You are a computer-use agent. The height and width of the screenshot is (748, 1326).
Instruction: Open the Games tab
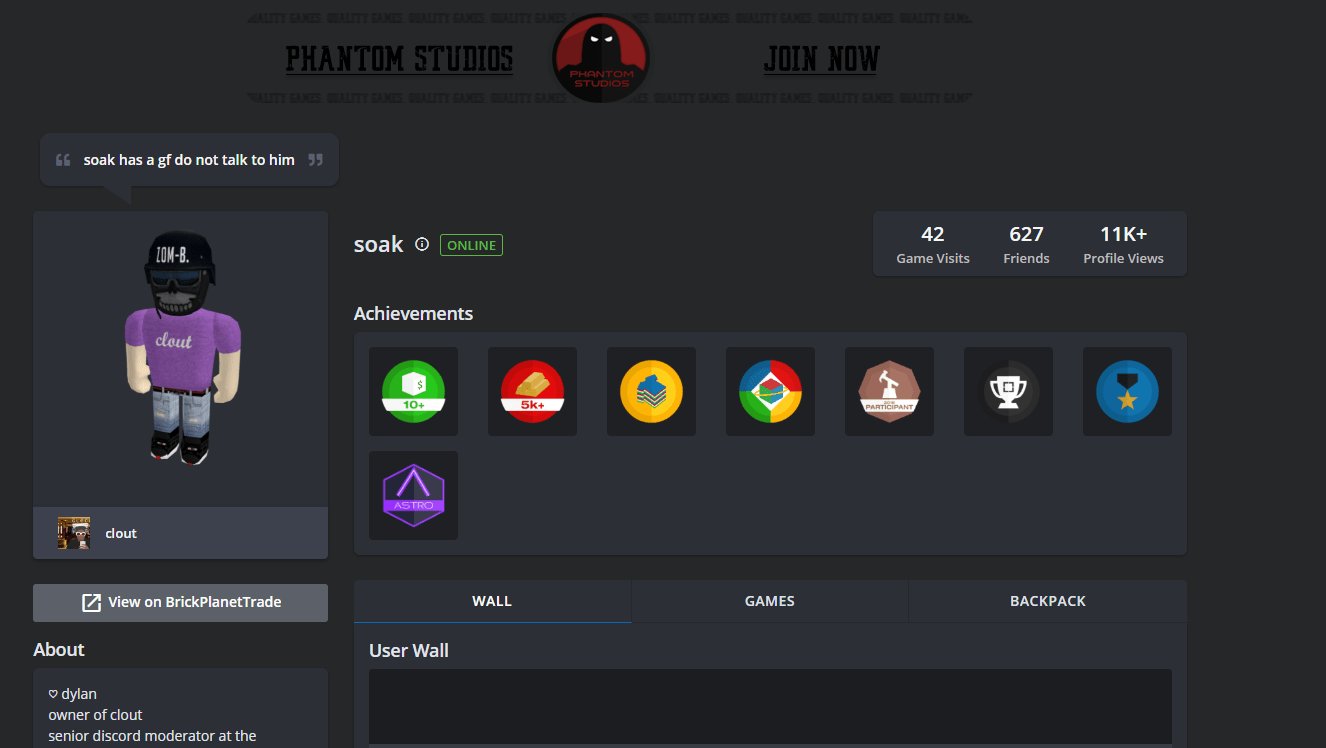click(770, 601)
